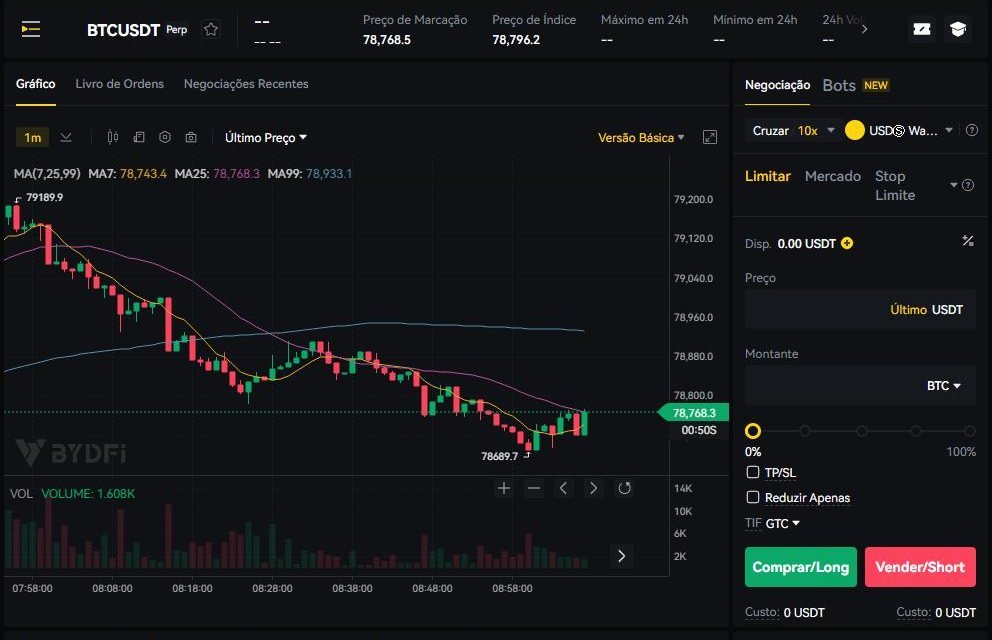The width and height of the screenshot is (992, 640).
Task: Jump to latest bar arrow in volume pane
Action: tap(621, 556)
